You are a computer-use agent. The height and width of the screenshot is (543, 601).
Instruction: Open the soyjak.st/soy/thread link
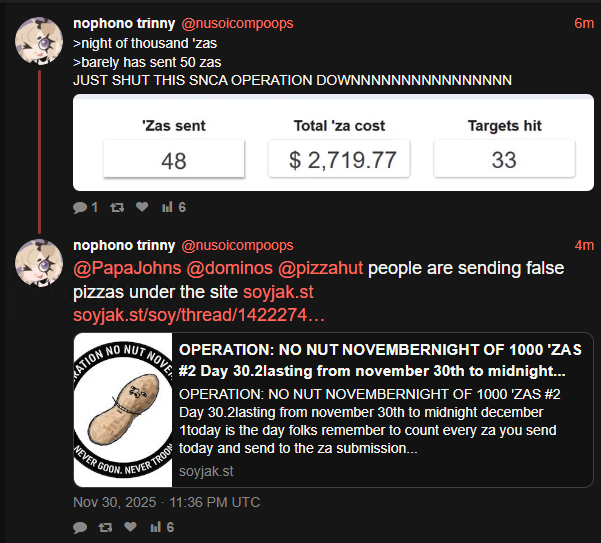(x=200, y=315)
